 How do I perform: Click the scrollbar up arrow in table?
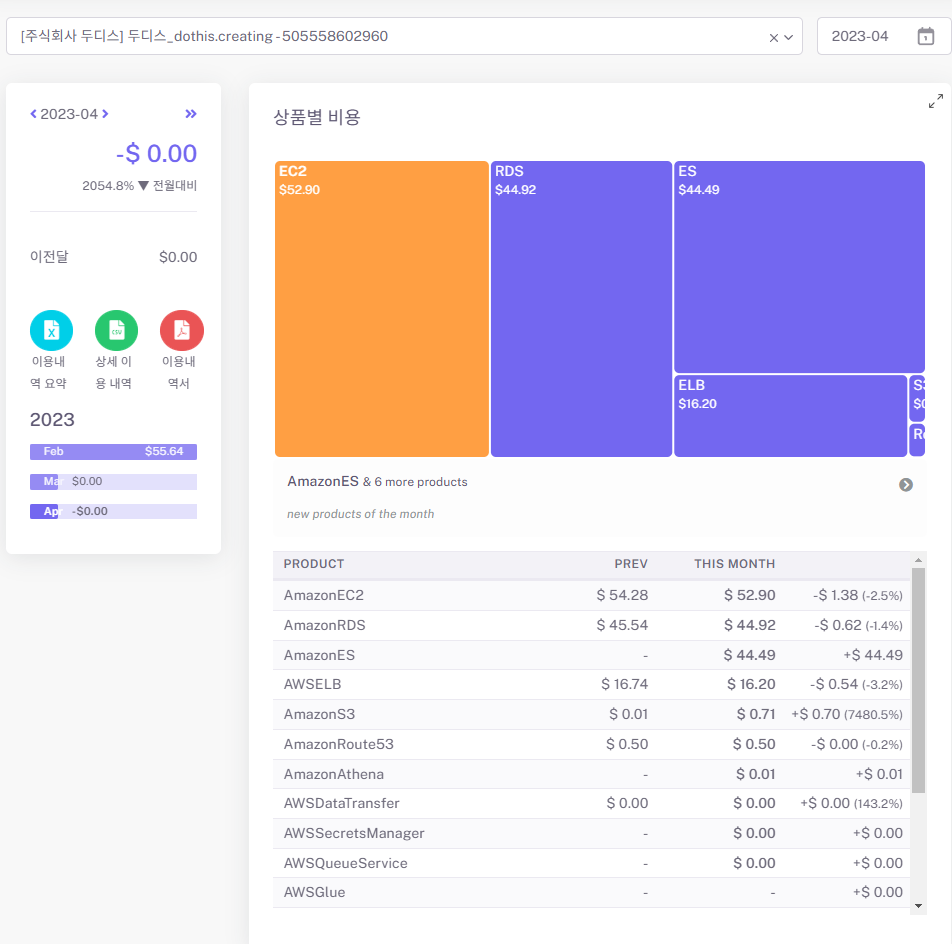click(918, 560)
